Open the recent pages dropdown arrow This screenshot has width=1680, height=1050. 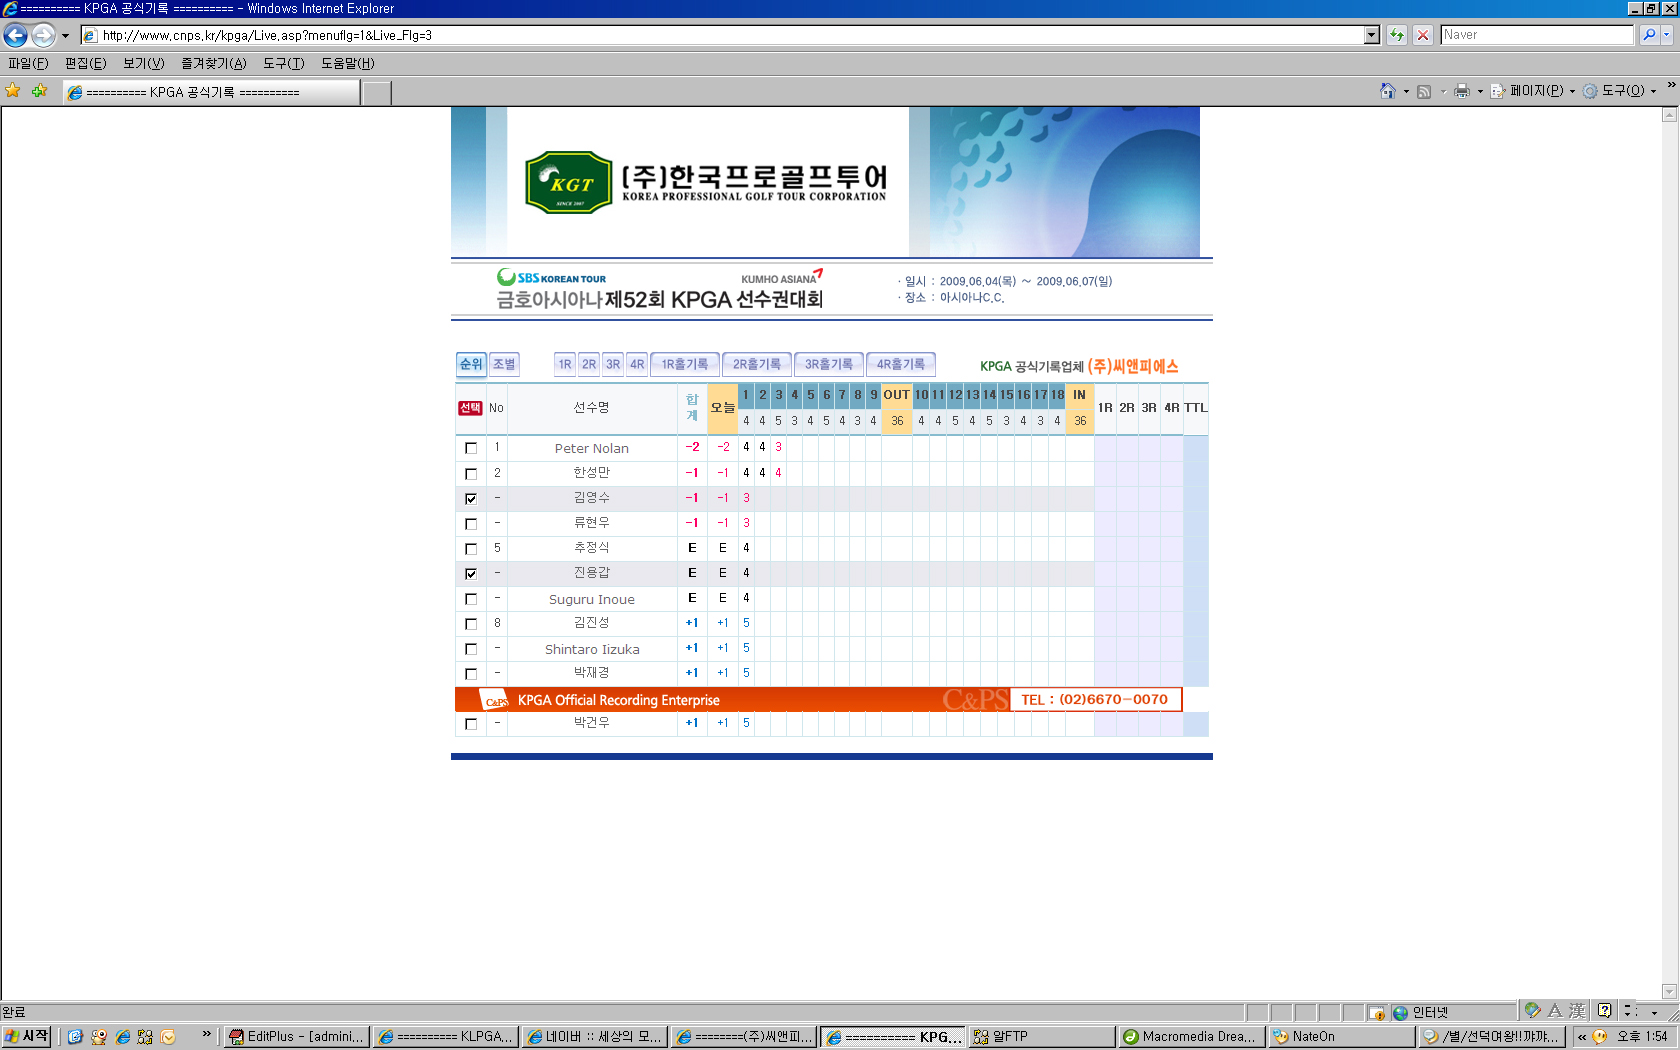(65, 35)
